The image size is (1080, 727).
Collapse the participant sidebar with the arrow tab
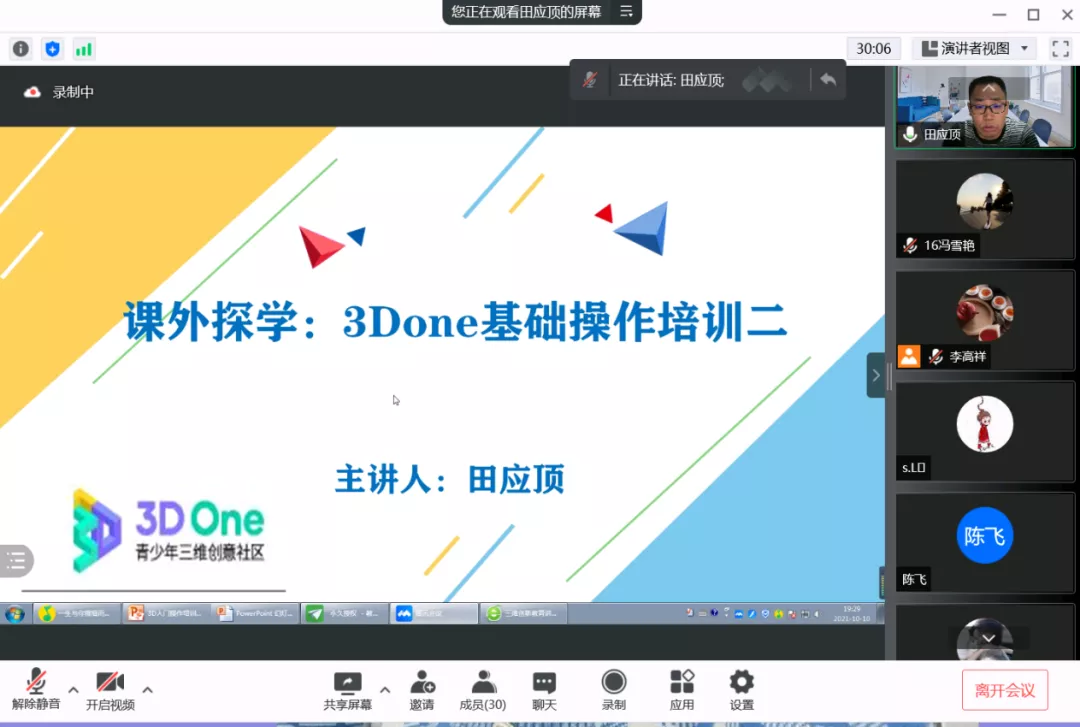pos(875,376)
